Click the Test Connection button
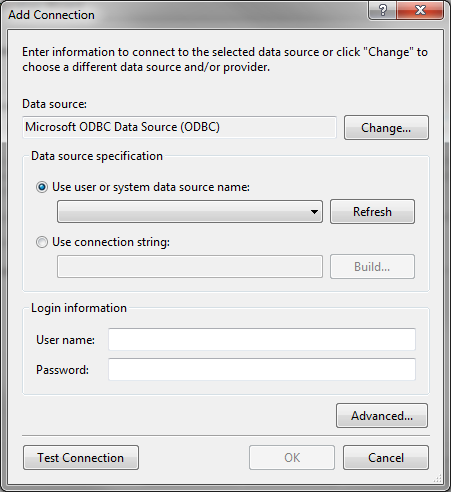 pos(81,458)
